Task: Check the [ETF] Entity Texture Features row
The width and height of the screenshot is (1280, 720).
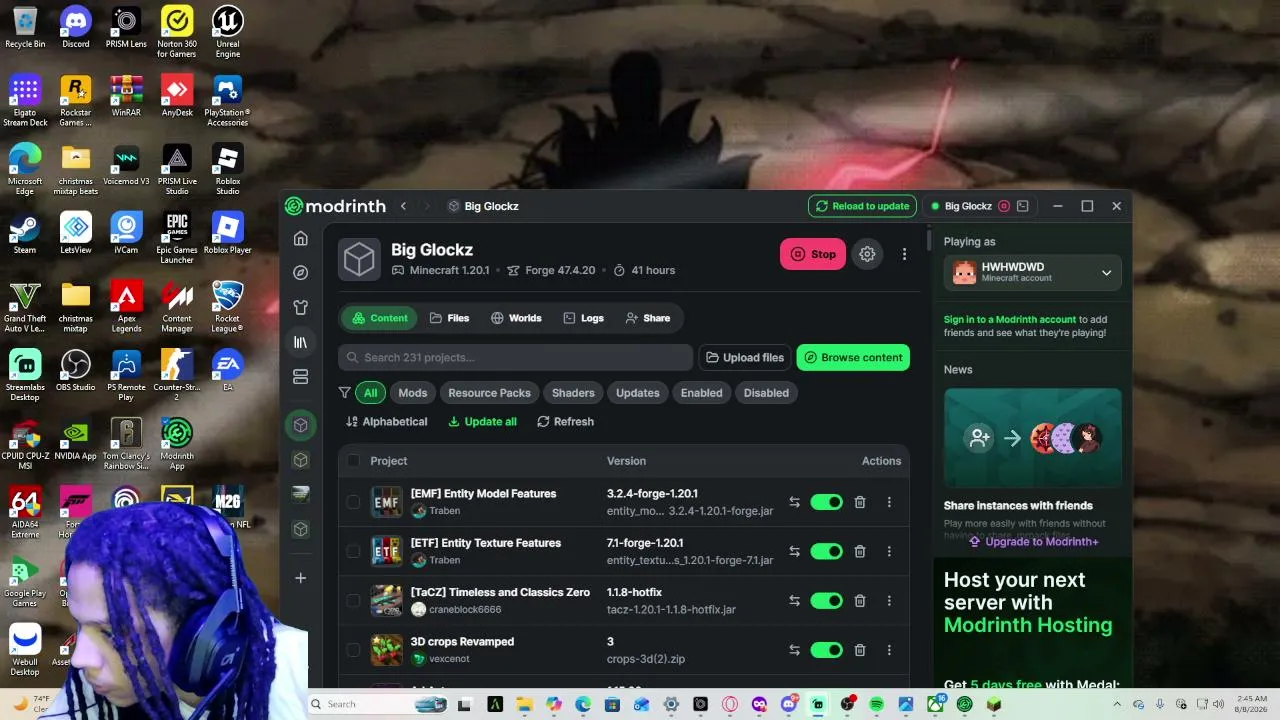Action: (x=353, y=551)
